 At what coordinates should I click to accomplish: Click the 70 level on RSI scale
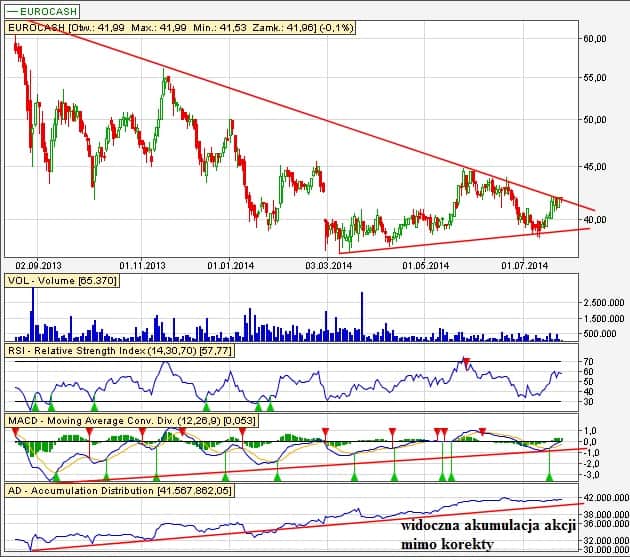tap(587, 360)
